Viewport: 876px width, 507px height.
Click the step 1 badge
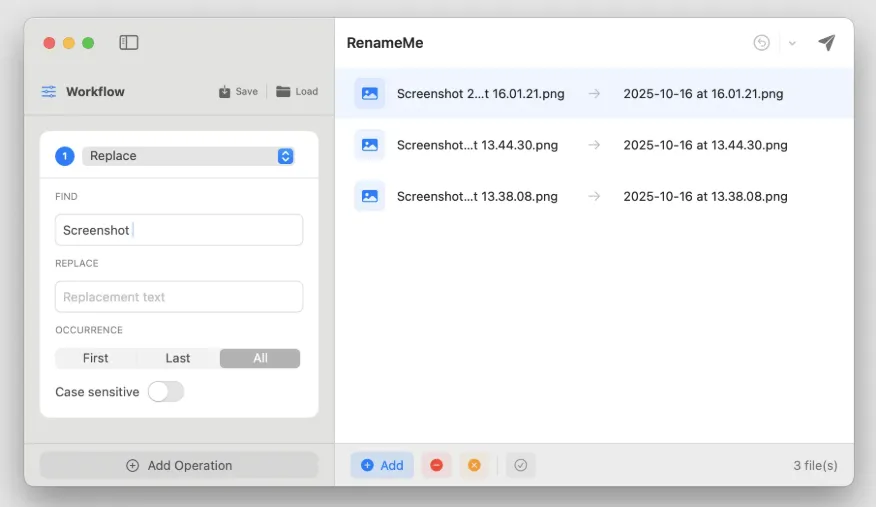click(x=65, y=156)
